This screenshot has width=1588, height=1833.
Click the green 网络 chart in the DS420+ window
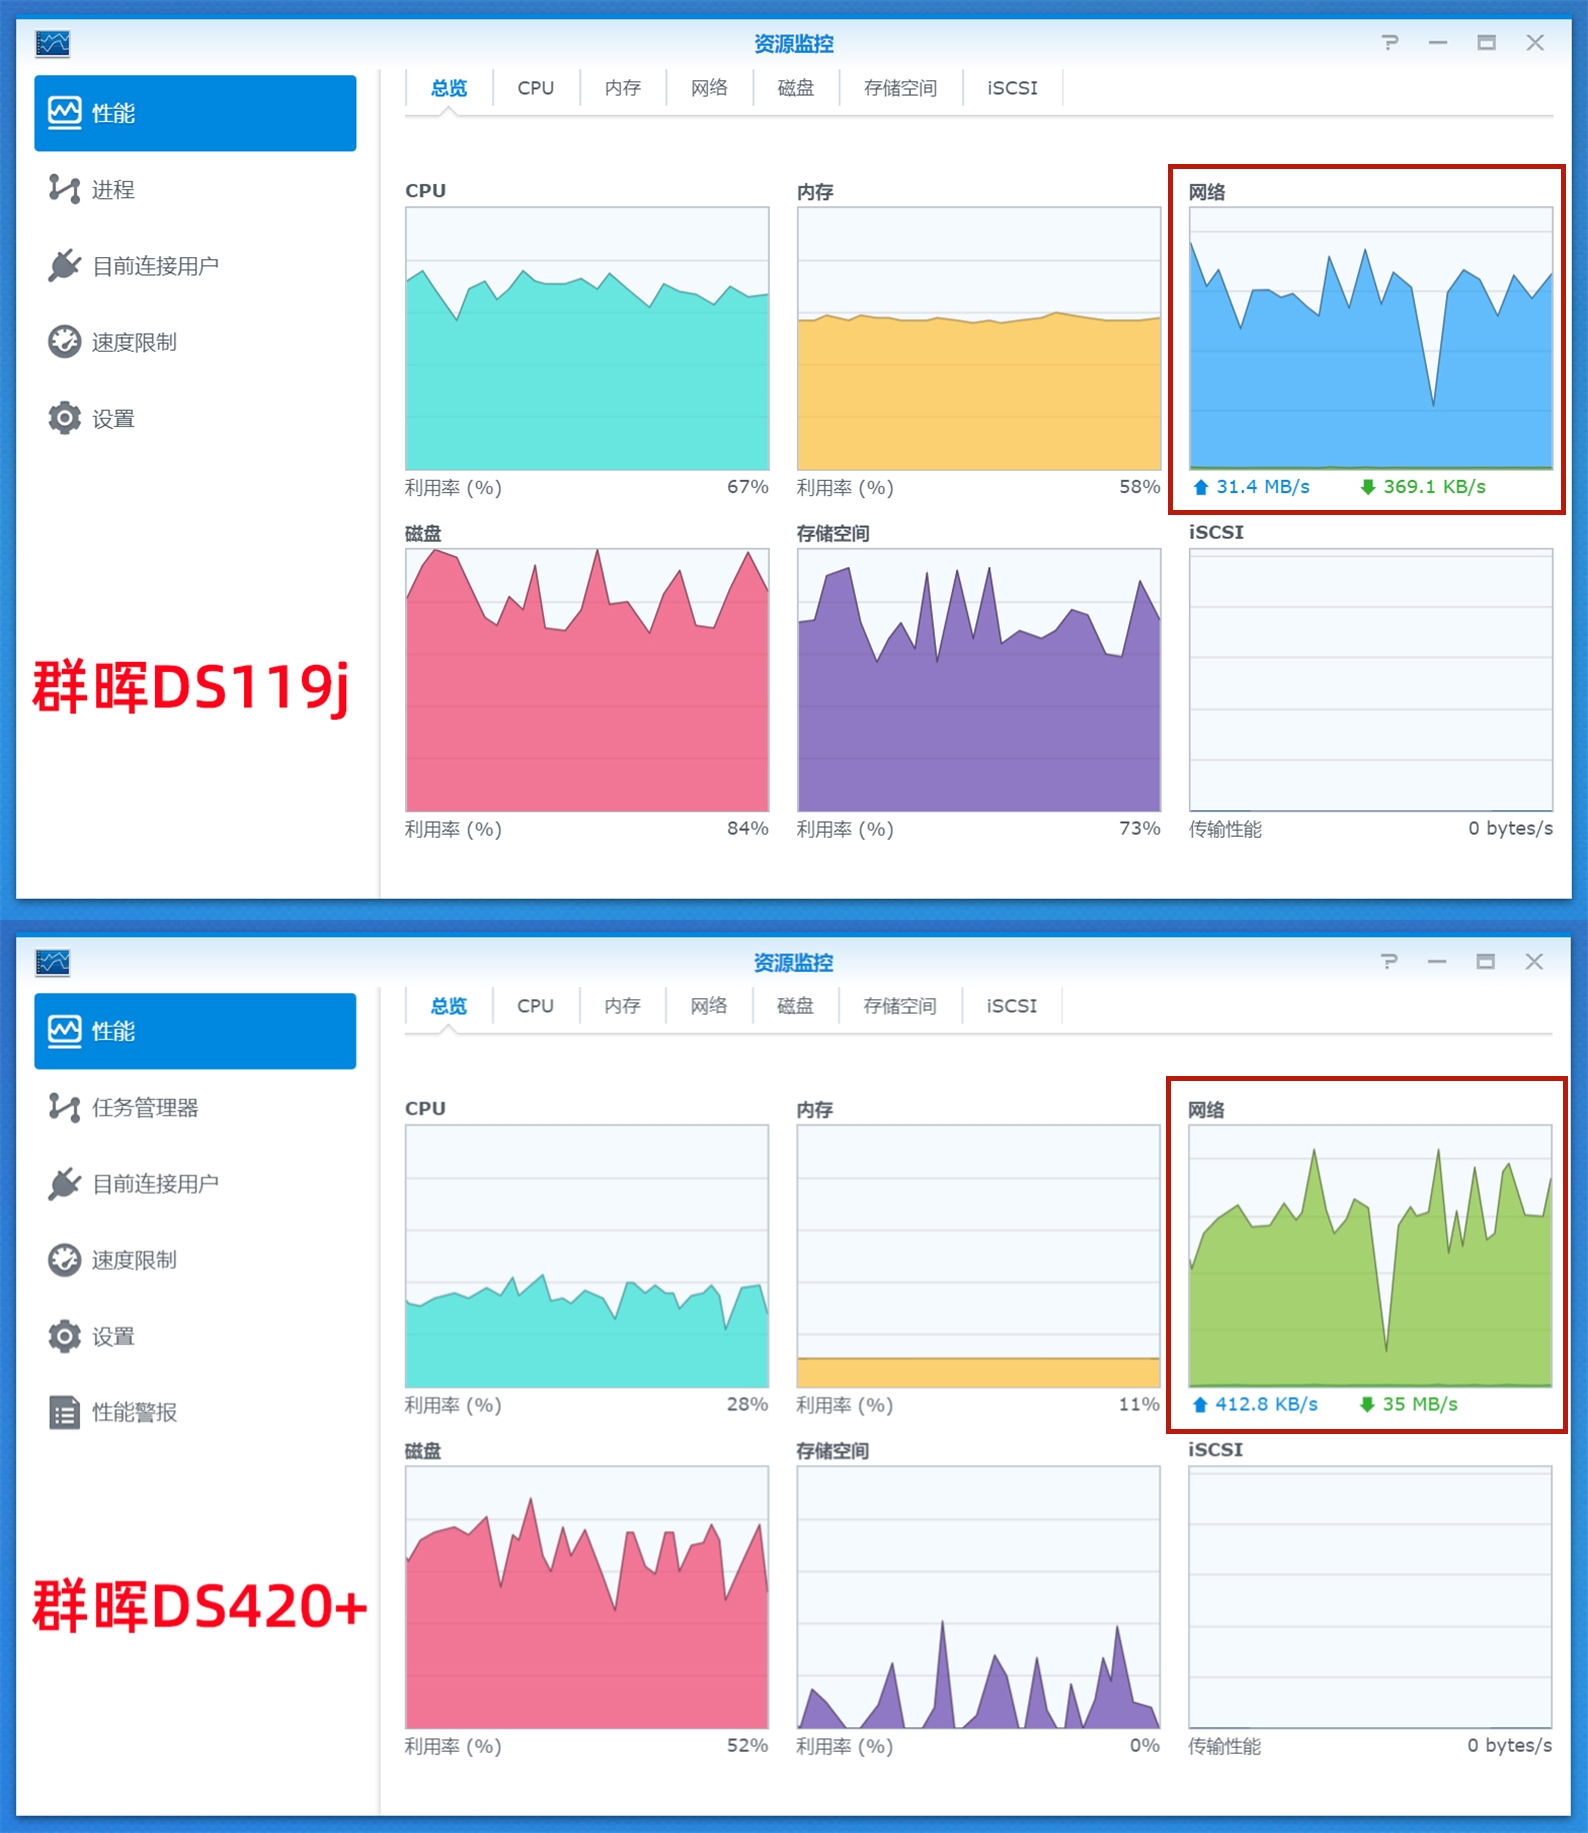point(1370,1256)
